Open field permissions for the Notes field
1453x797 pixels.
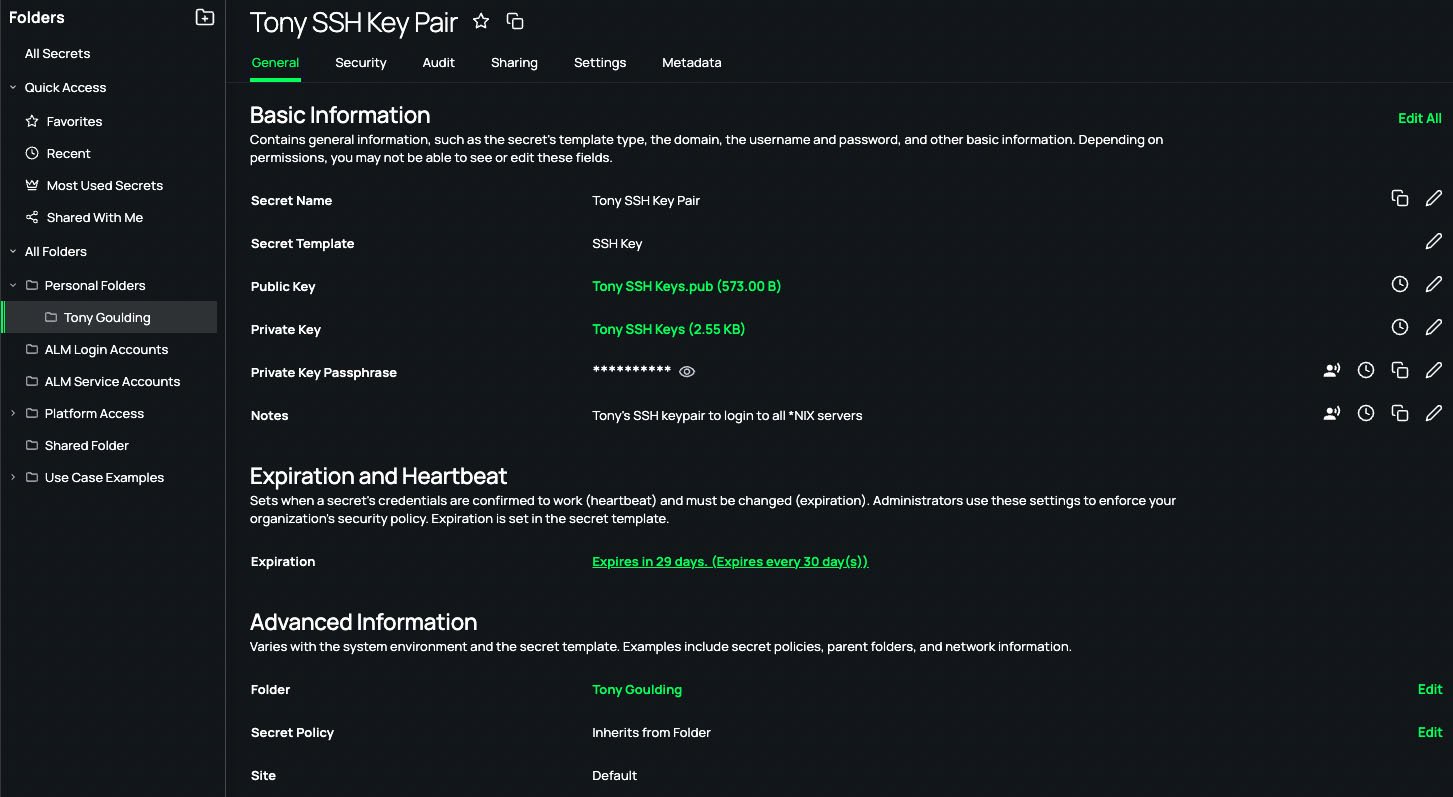point(1331,412)
